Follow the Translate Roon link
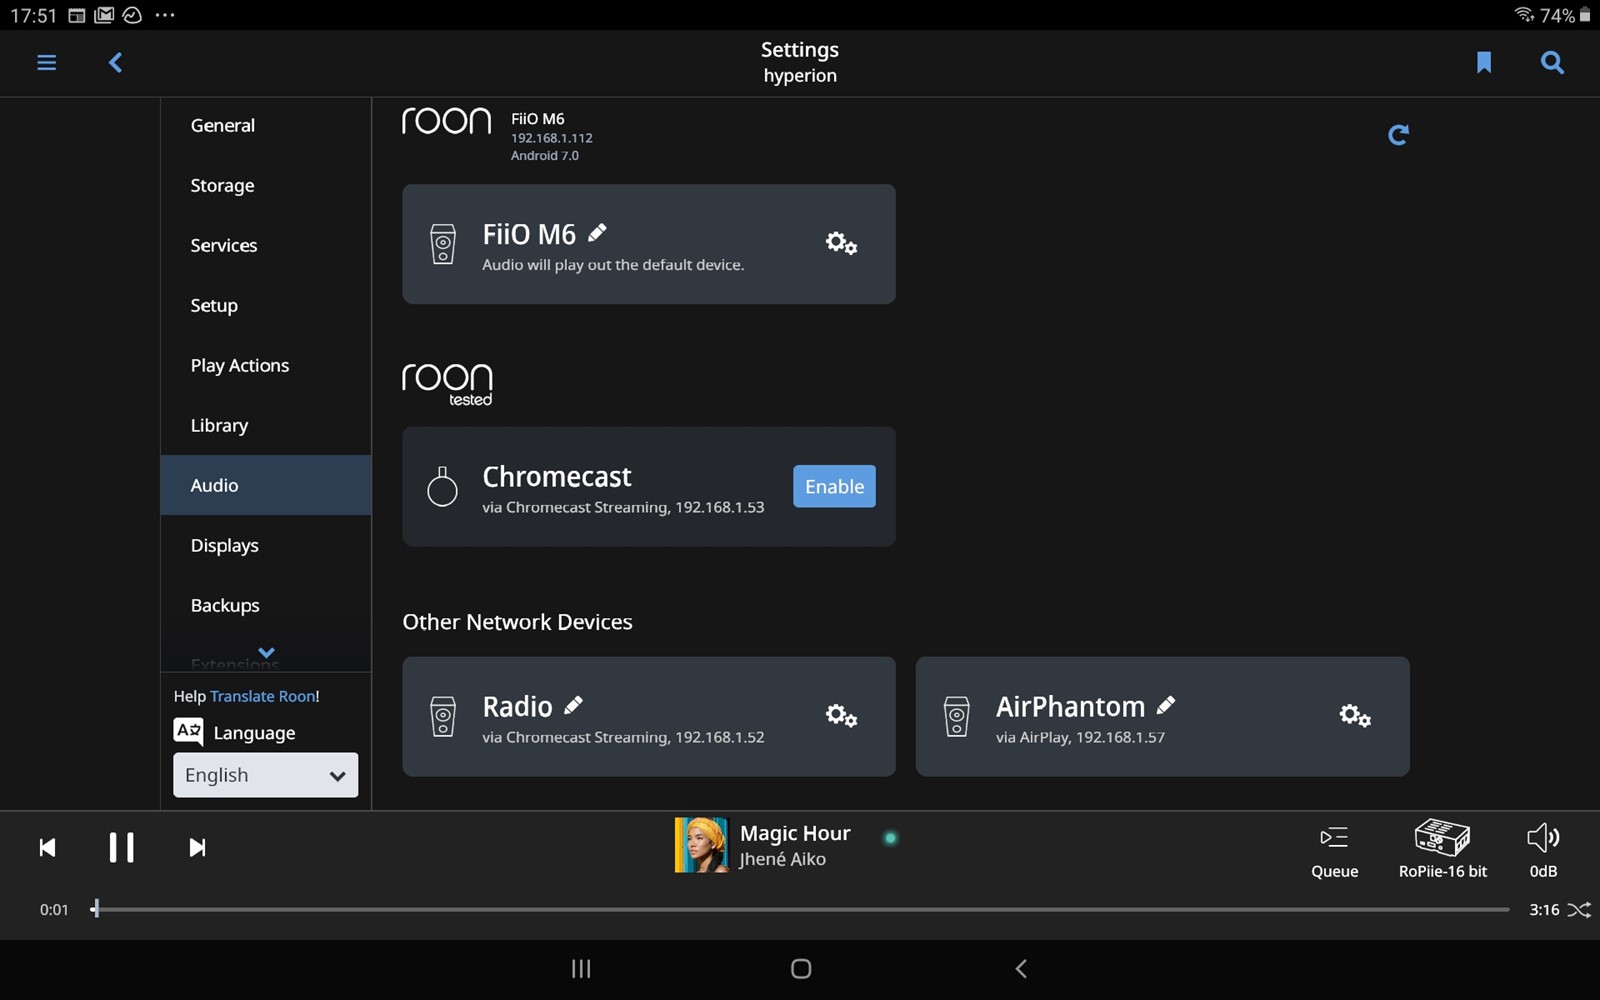This screenshot has height=1000, width=1600. tap(262, 696)
